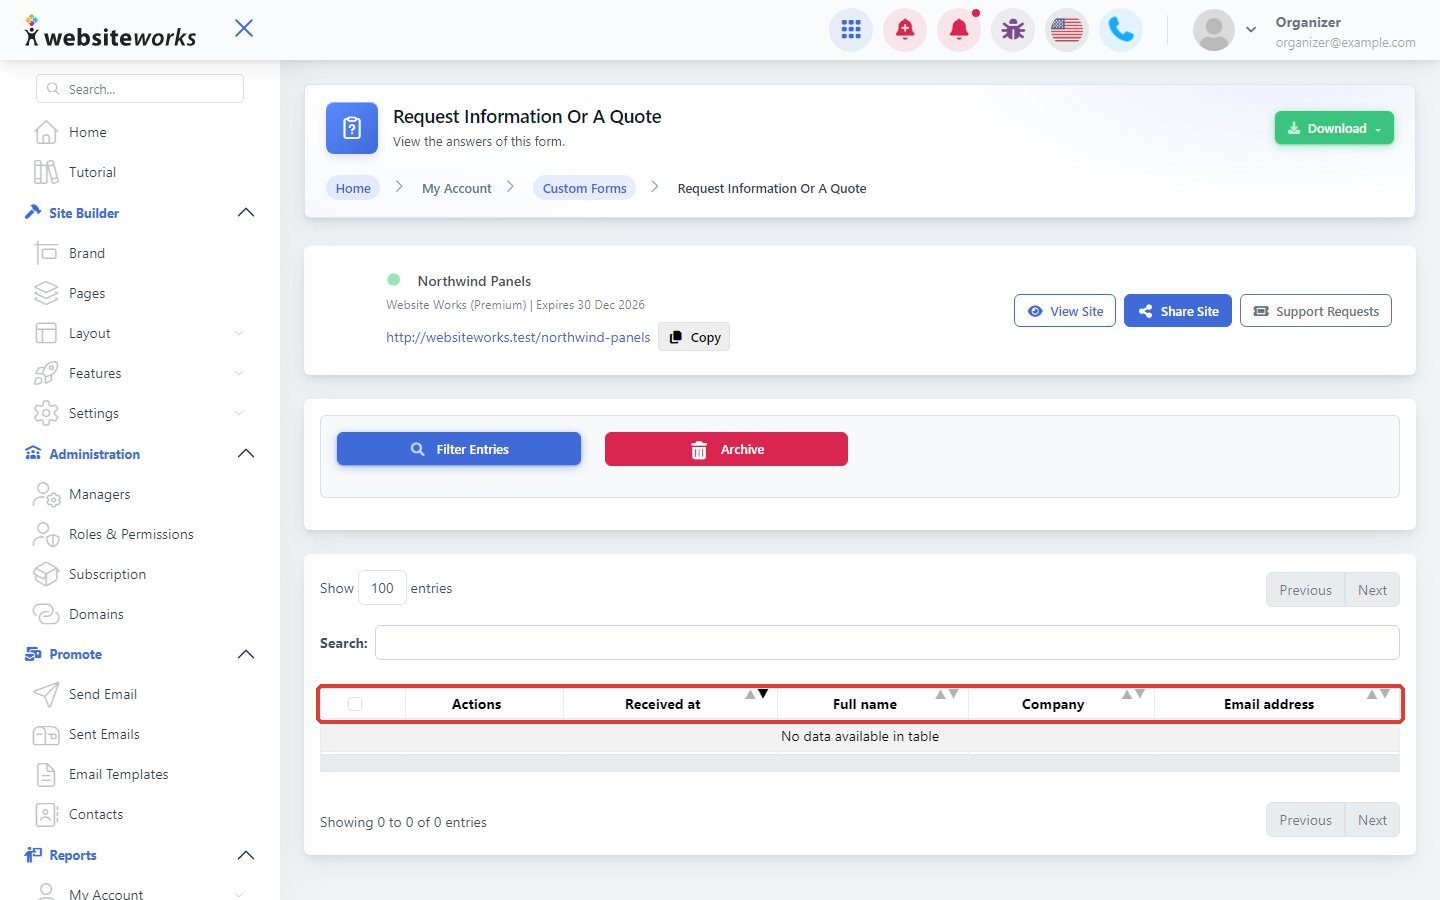The height and width of the screenshot is (900, 1440).
Task: Click the red alert bell with plus
Action: (905, 30)
